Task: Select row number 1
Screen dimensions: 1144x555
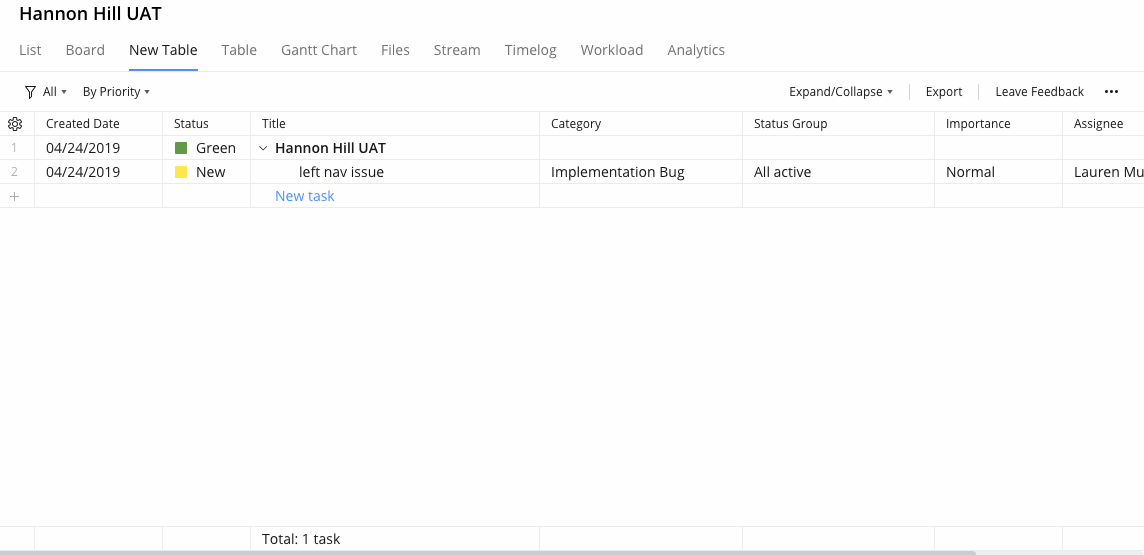Action: coord(15,148)
